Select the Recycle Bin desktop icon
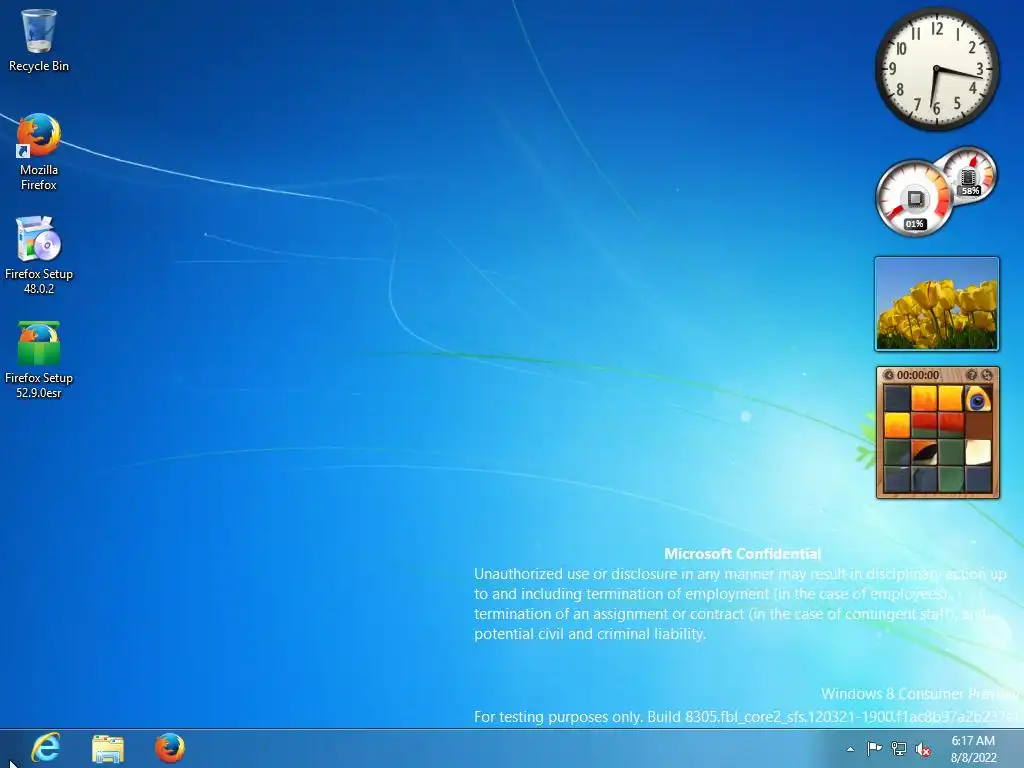Screen dimensions: 1024x768 coord(39,40)
